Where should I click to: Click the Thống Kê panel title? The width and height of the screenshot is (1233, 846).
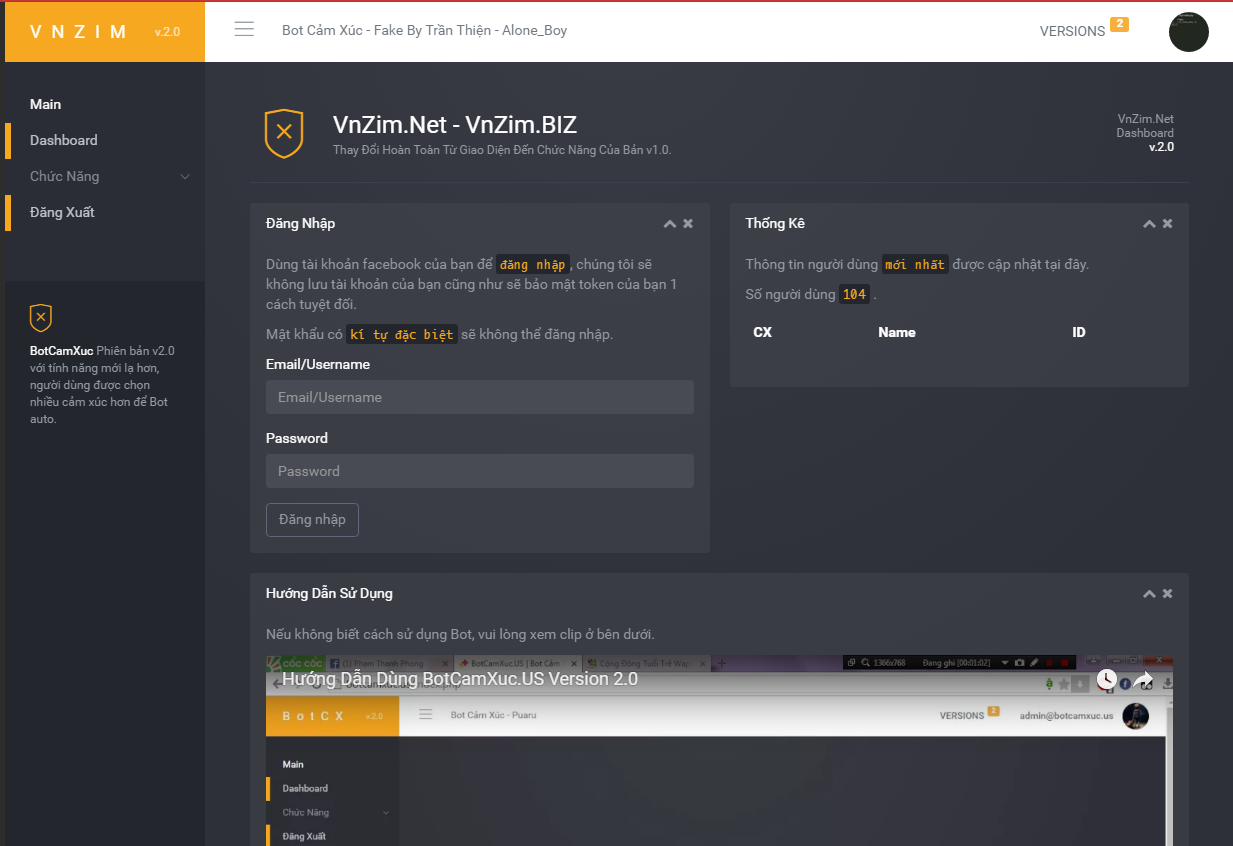coord(775,223)
